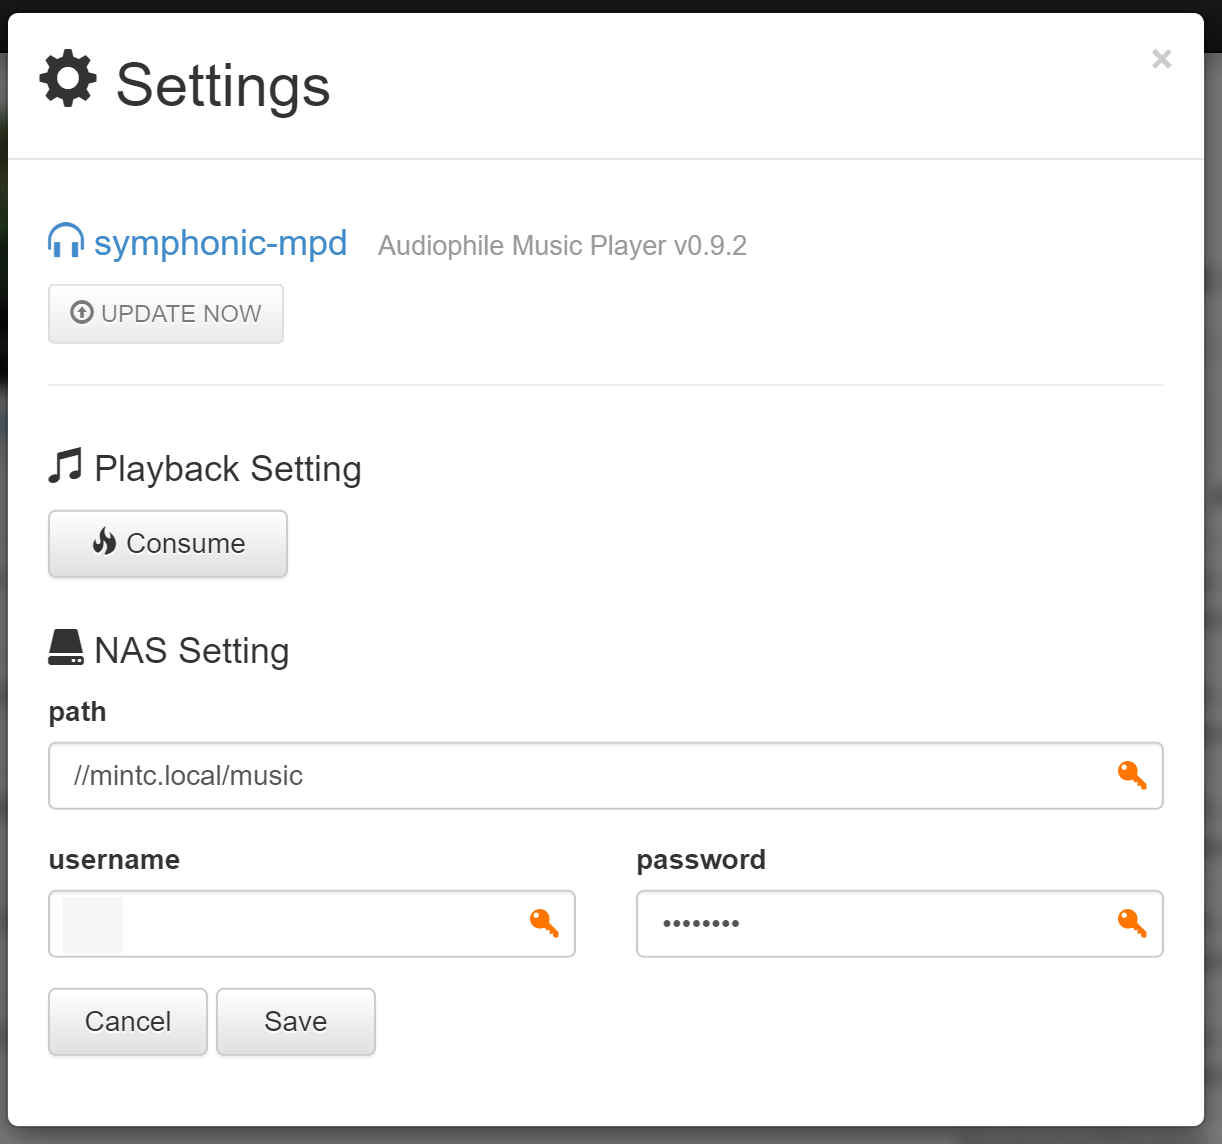The image size is (1222, 1144).
Task: Click the Settings gear icon in header
Action: point(68,79)
